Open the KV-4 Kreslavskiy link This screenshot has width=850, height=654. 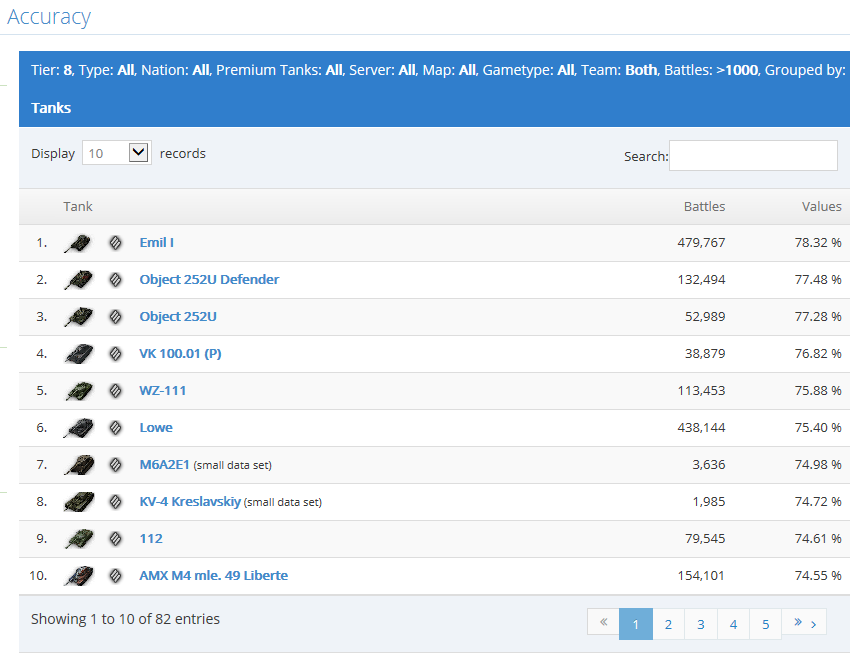point(190,501)
